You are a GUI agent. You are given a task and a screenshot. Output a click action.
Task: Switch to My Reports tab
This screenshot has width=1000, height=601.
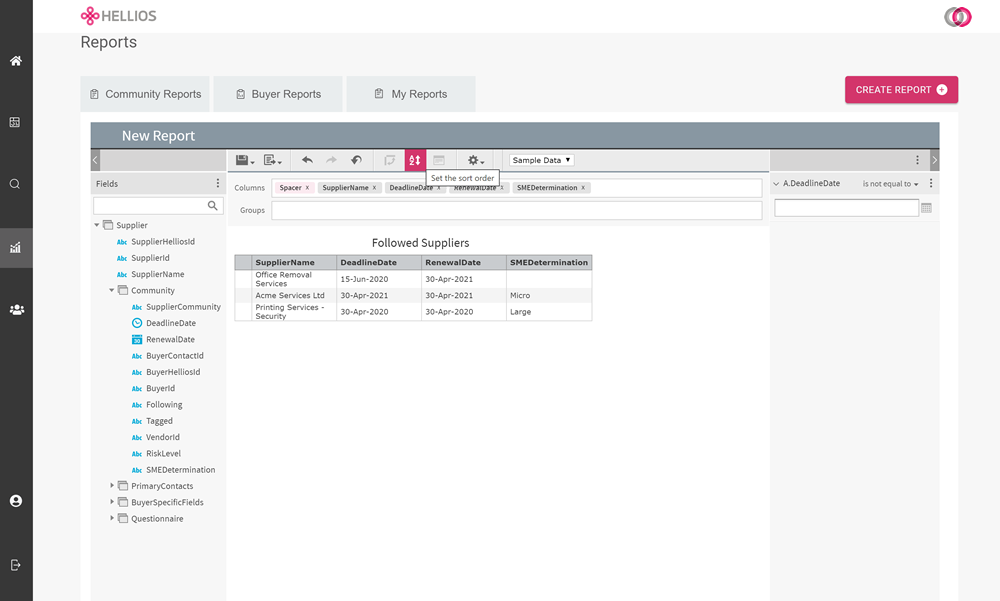coord(411,94)
